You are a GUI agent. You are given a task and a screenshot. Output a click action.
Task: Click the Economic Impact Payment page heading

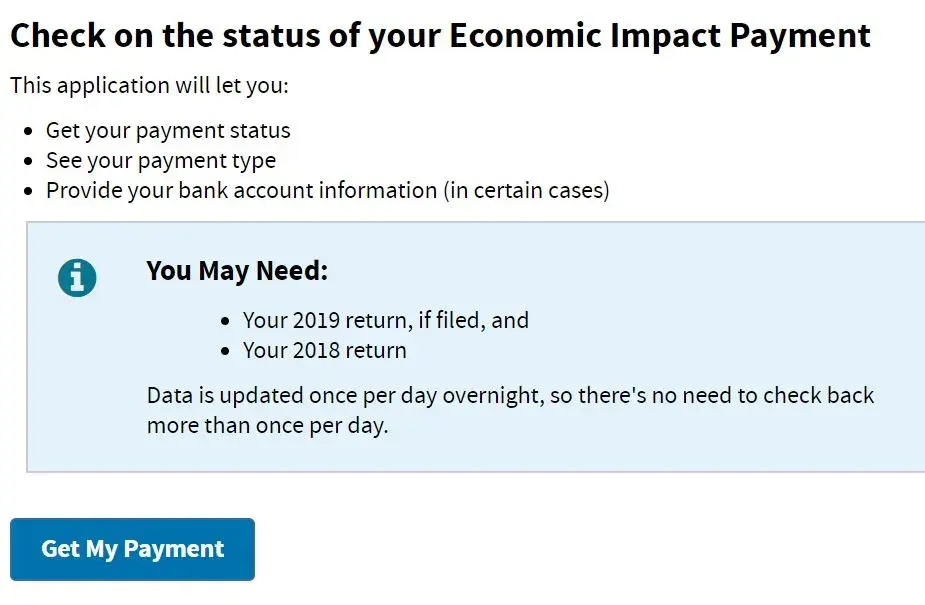[440, 36]
